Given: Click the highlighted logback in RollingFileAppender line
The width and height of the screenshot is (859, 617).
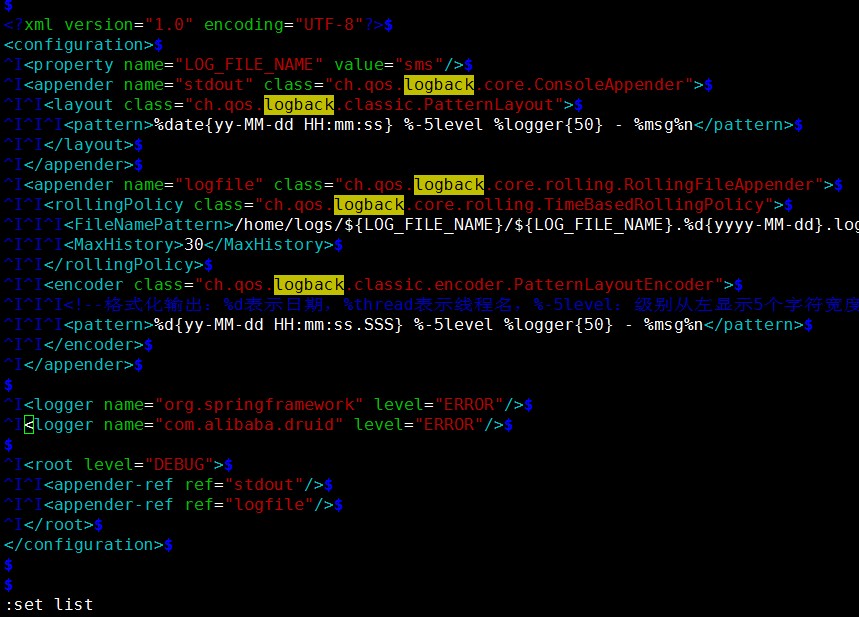Looking at the screenshot, I should pyautogui.click(x=448, y=184).
